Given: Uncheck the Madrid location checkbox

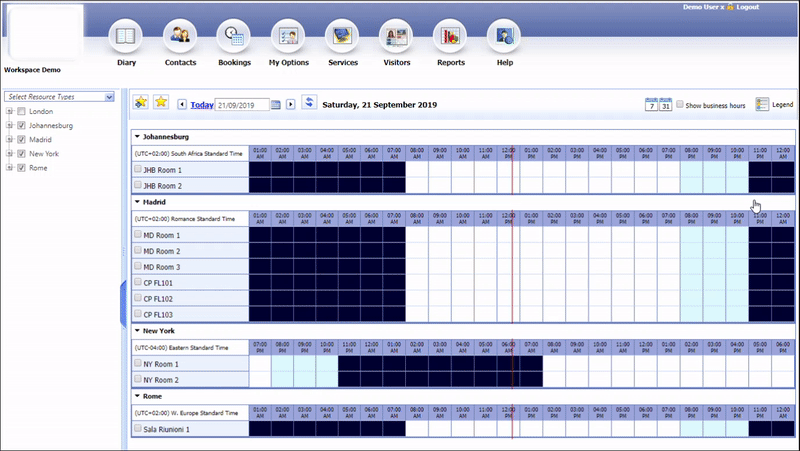Looking at the screenshot, I should pos(21,139).
